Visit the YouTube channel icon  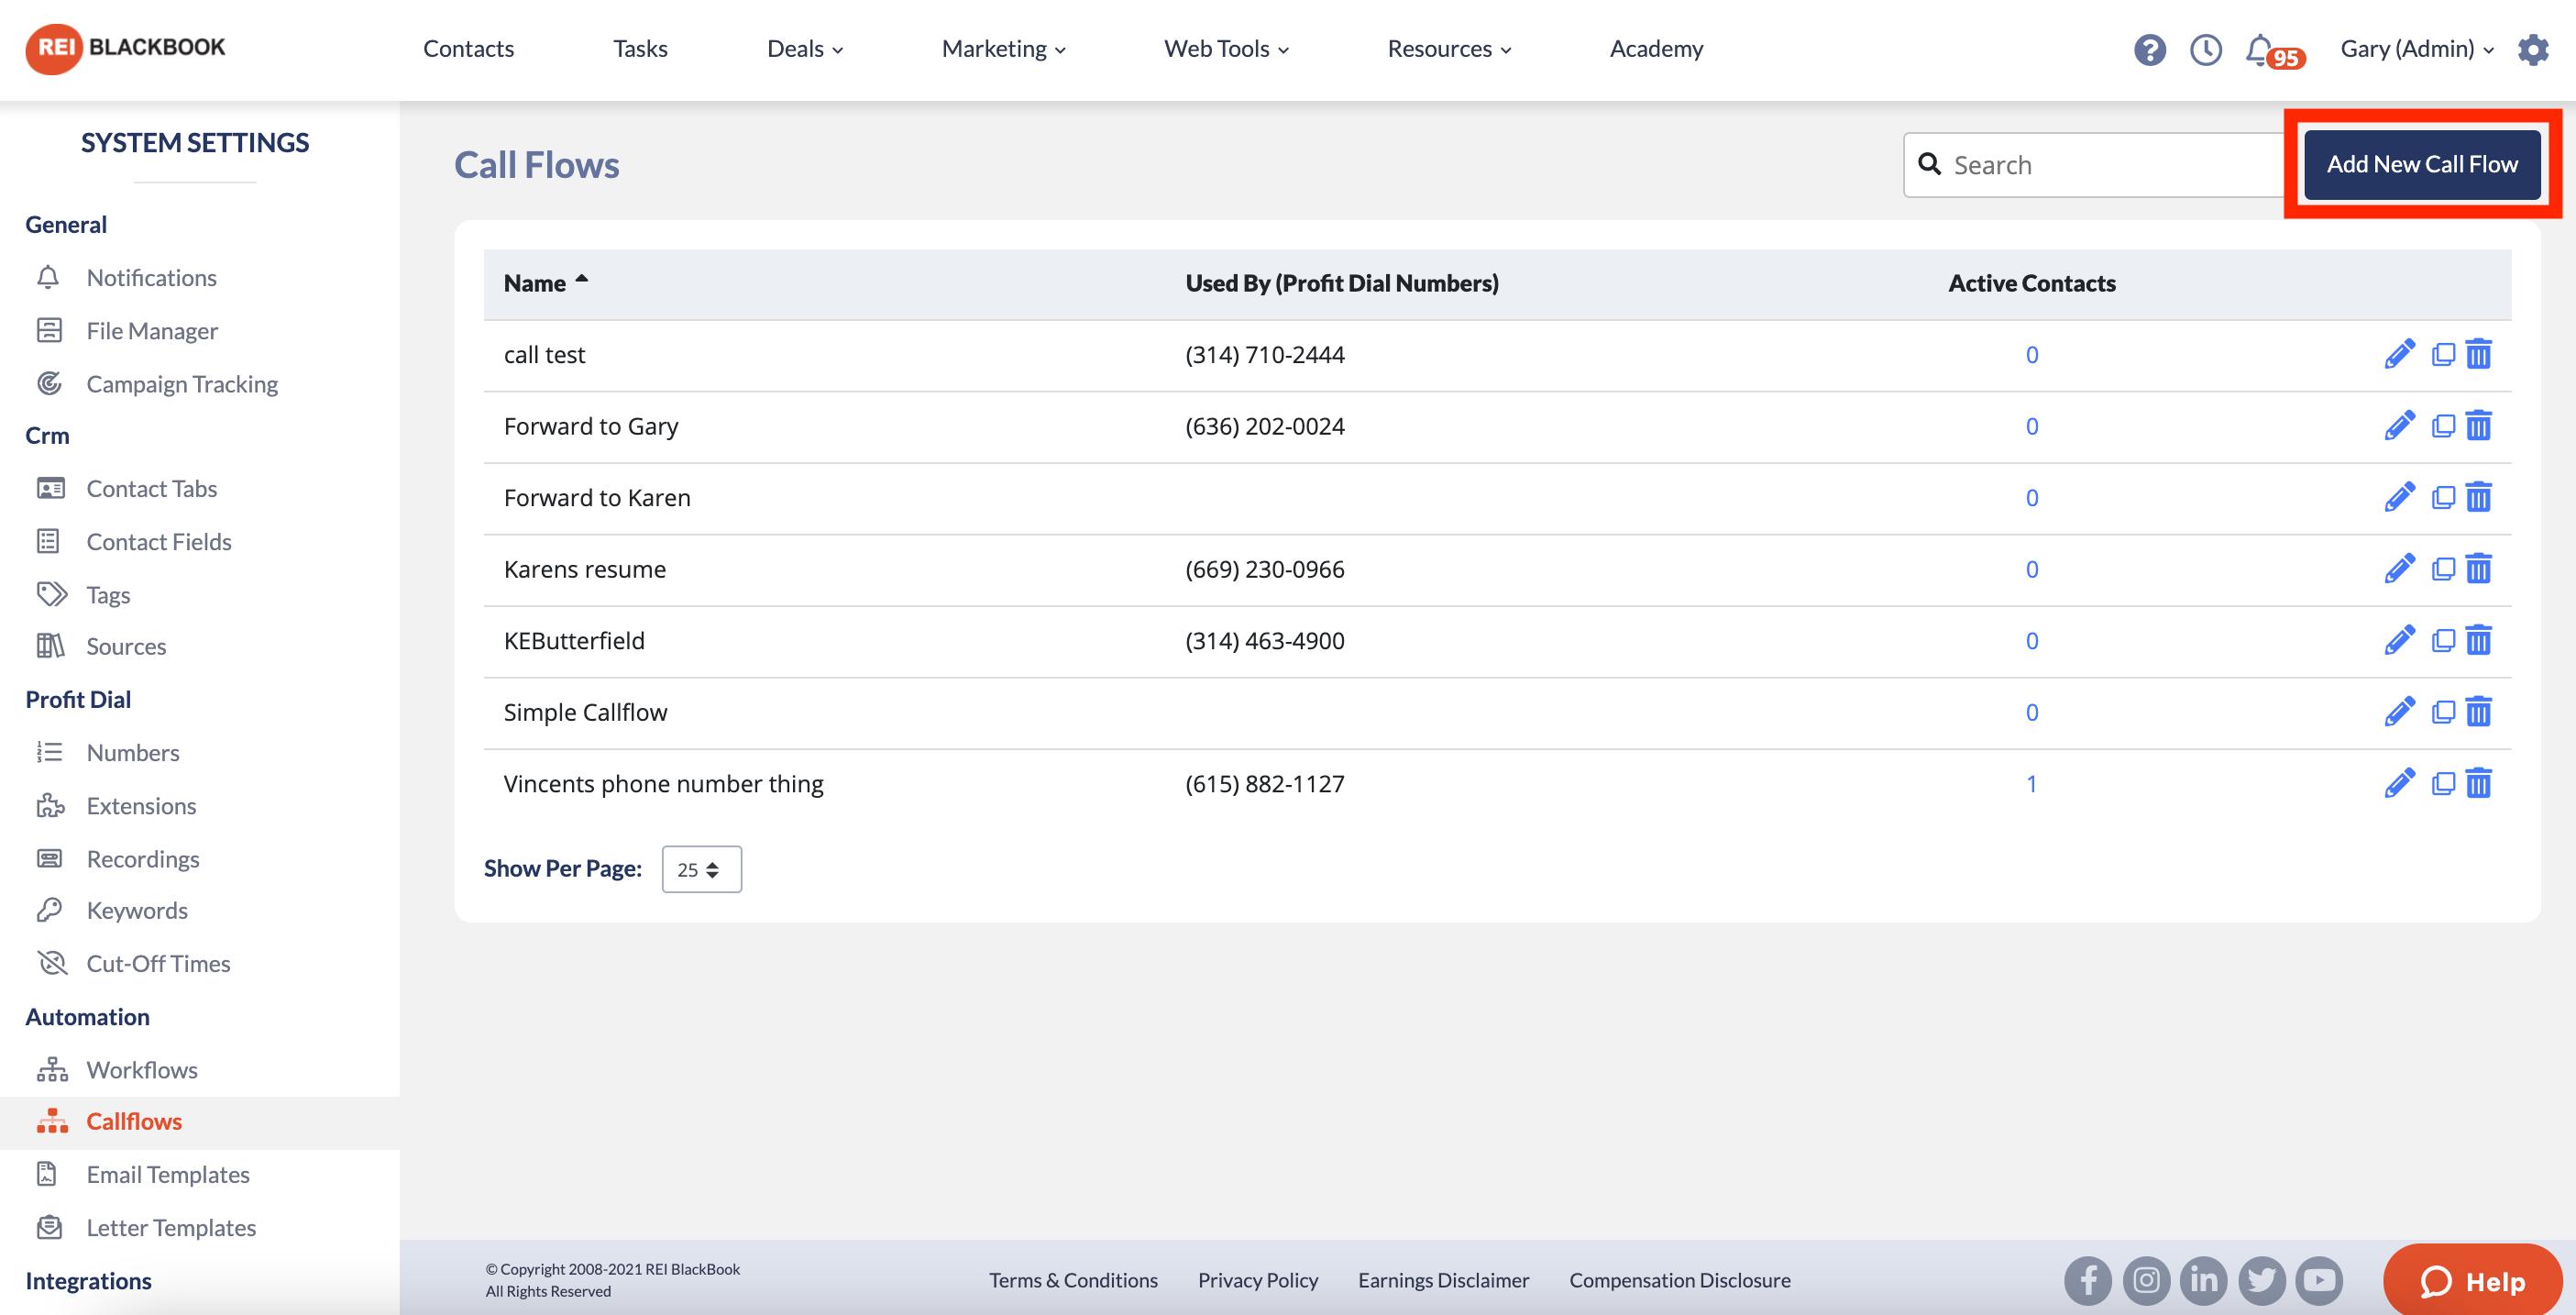[x=2320, y=1280]
